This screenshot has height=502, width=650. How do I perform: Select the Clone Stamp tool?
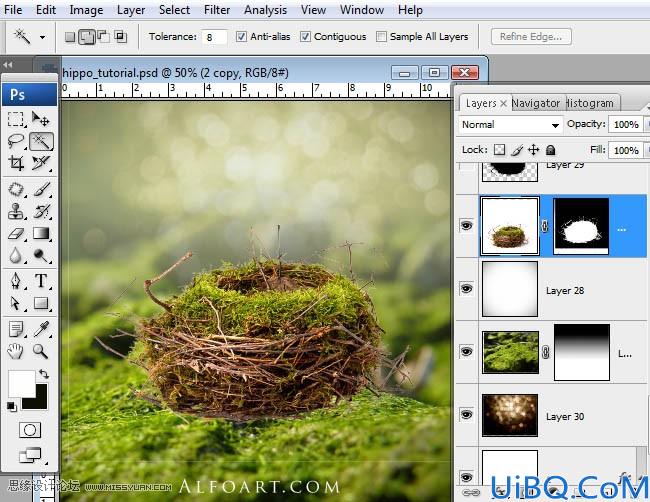[16, 211]
